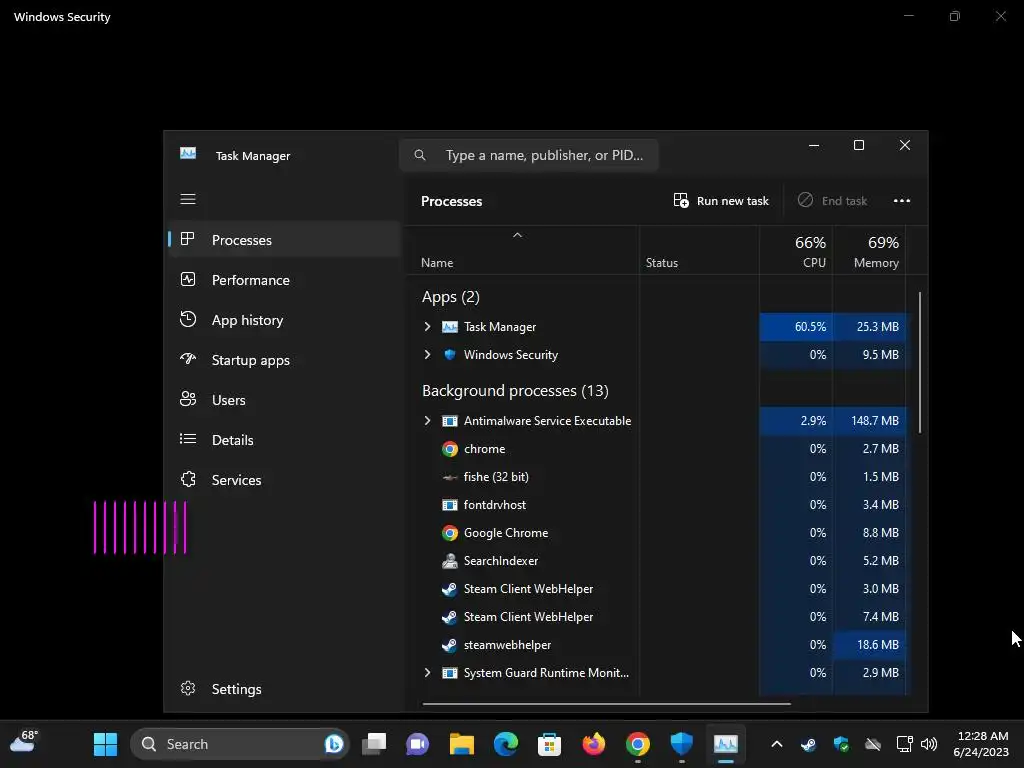Select the SearchIndexer process icon
1024x768 pixels.
click(x=450, y=561)
